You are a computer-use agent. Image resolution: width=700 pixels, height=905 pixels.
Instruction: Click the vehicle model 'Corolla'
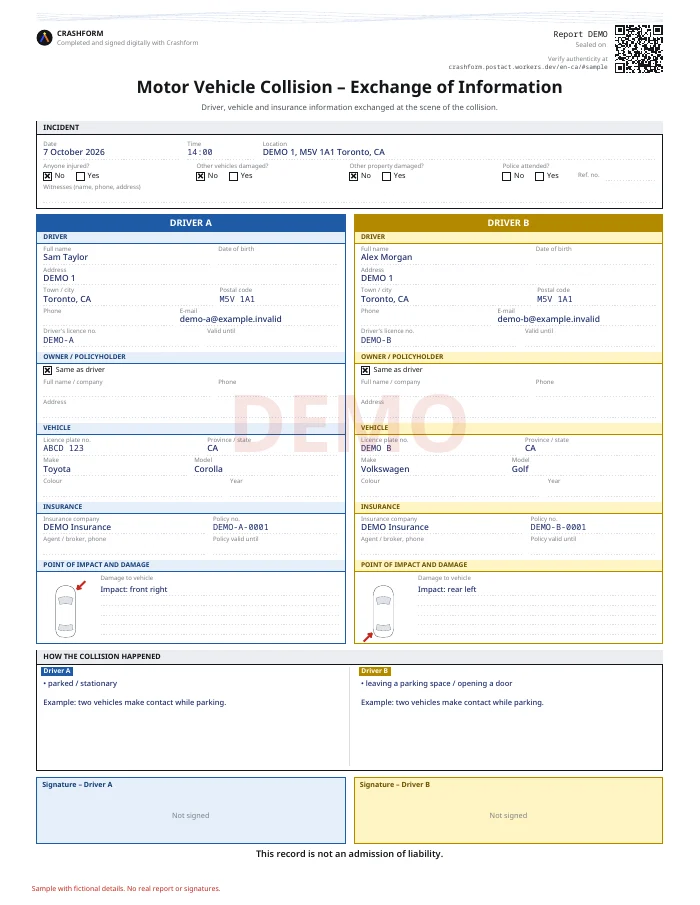[x=208, y=469]
